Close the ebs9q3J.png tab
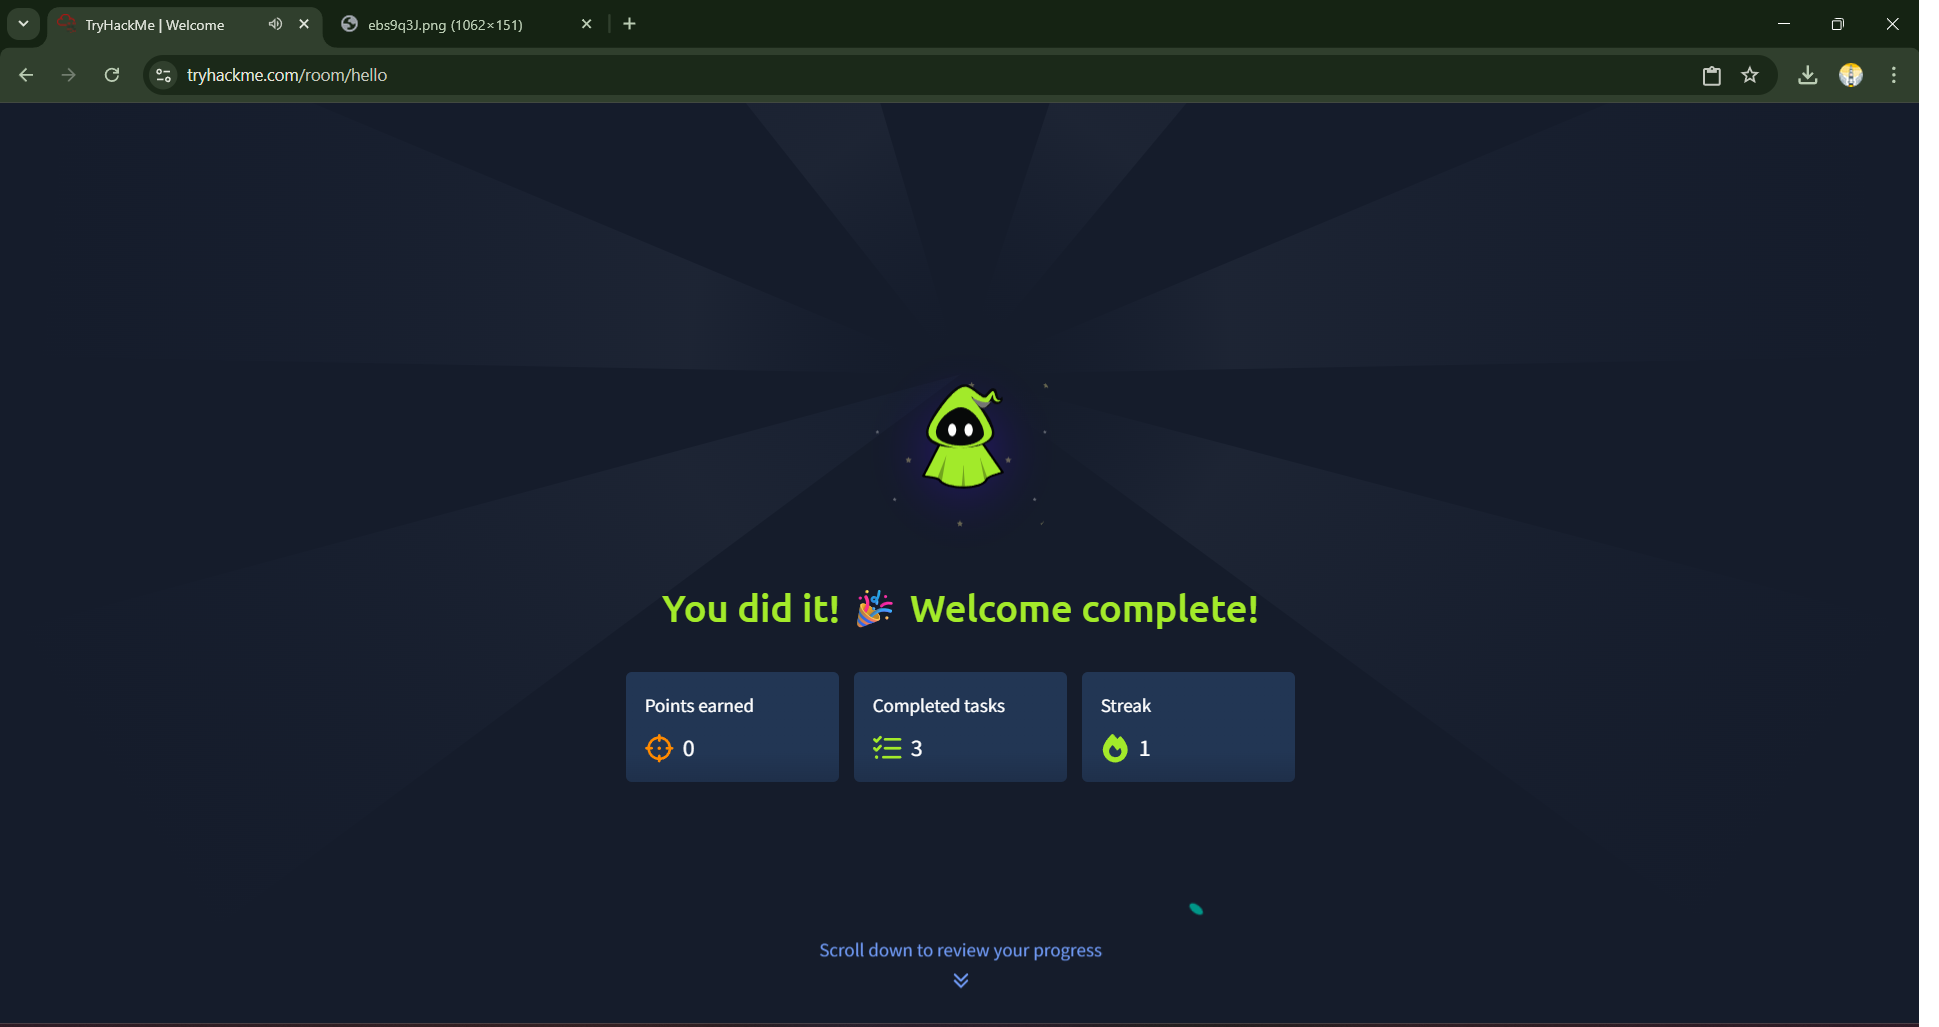The height and width of the screenshot is (1027, 1939). [587, 24]
